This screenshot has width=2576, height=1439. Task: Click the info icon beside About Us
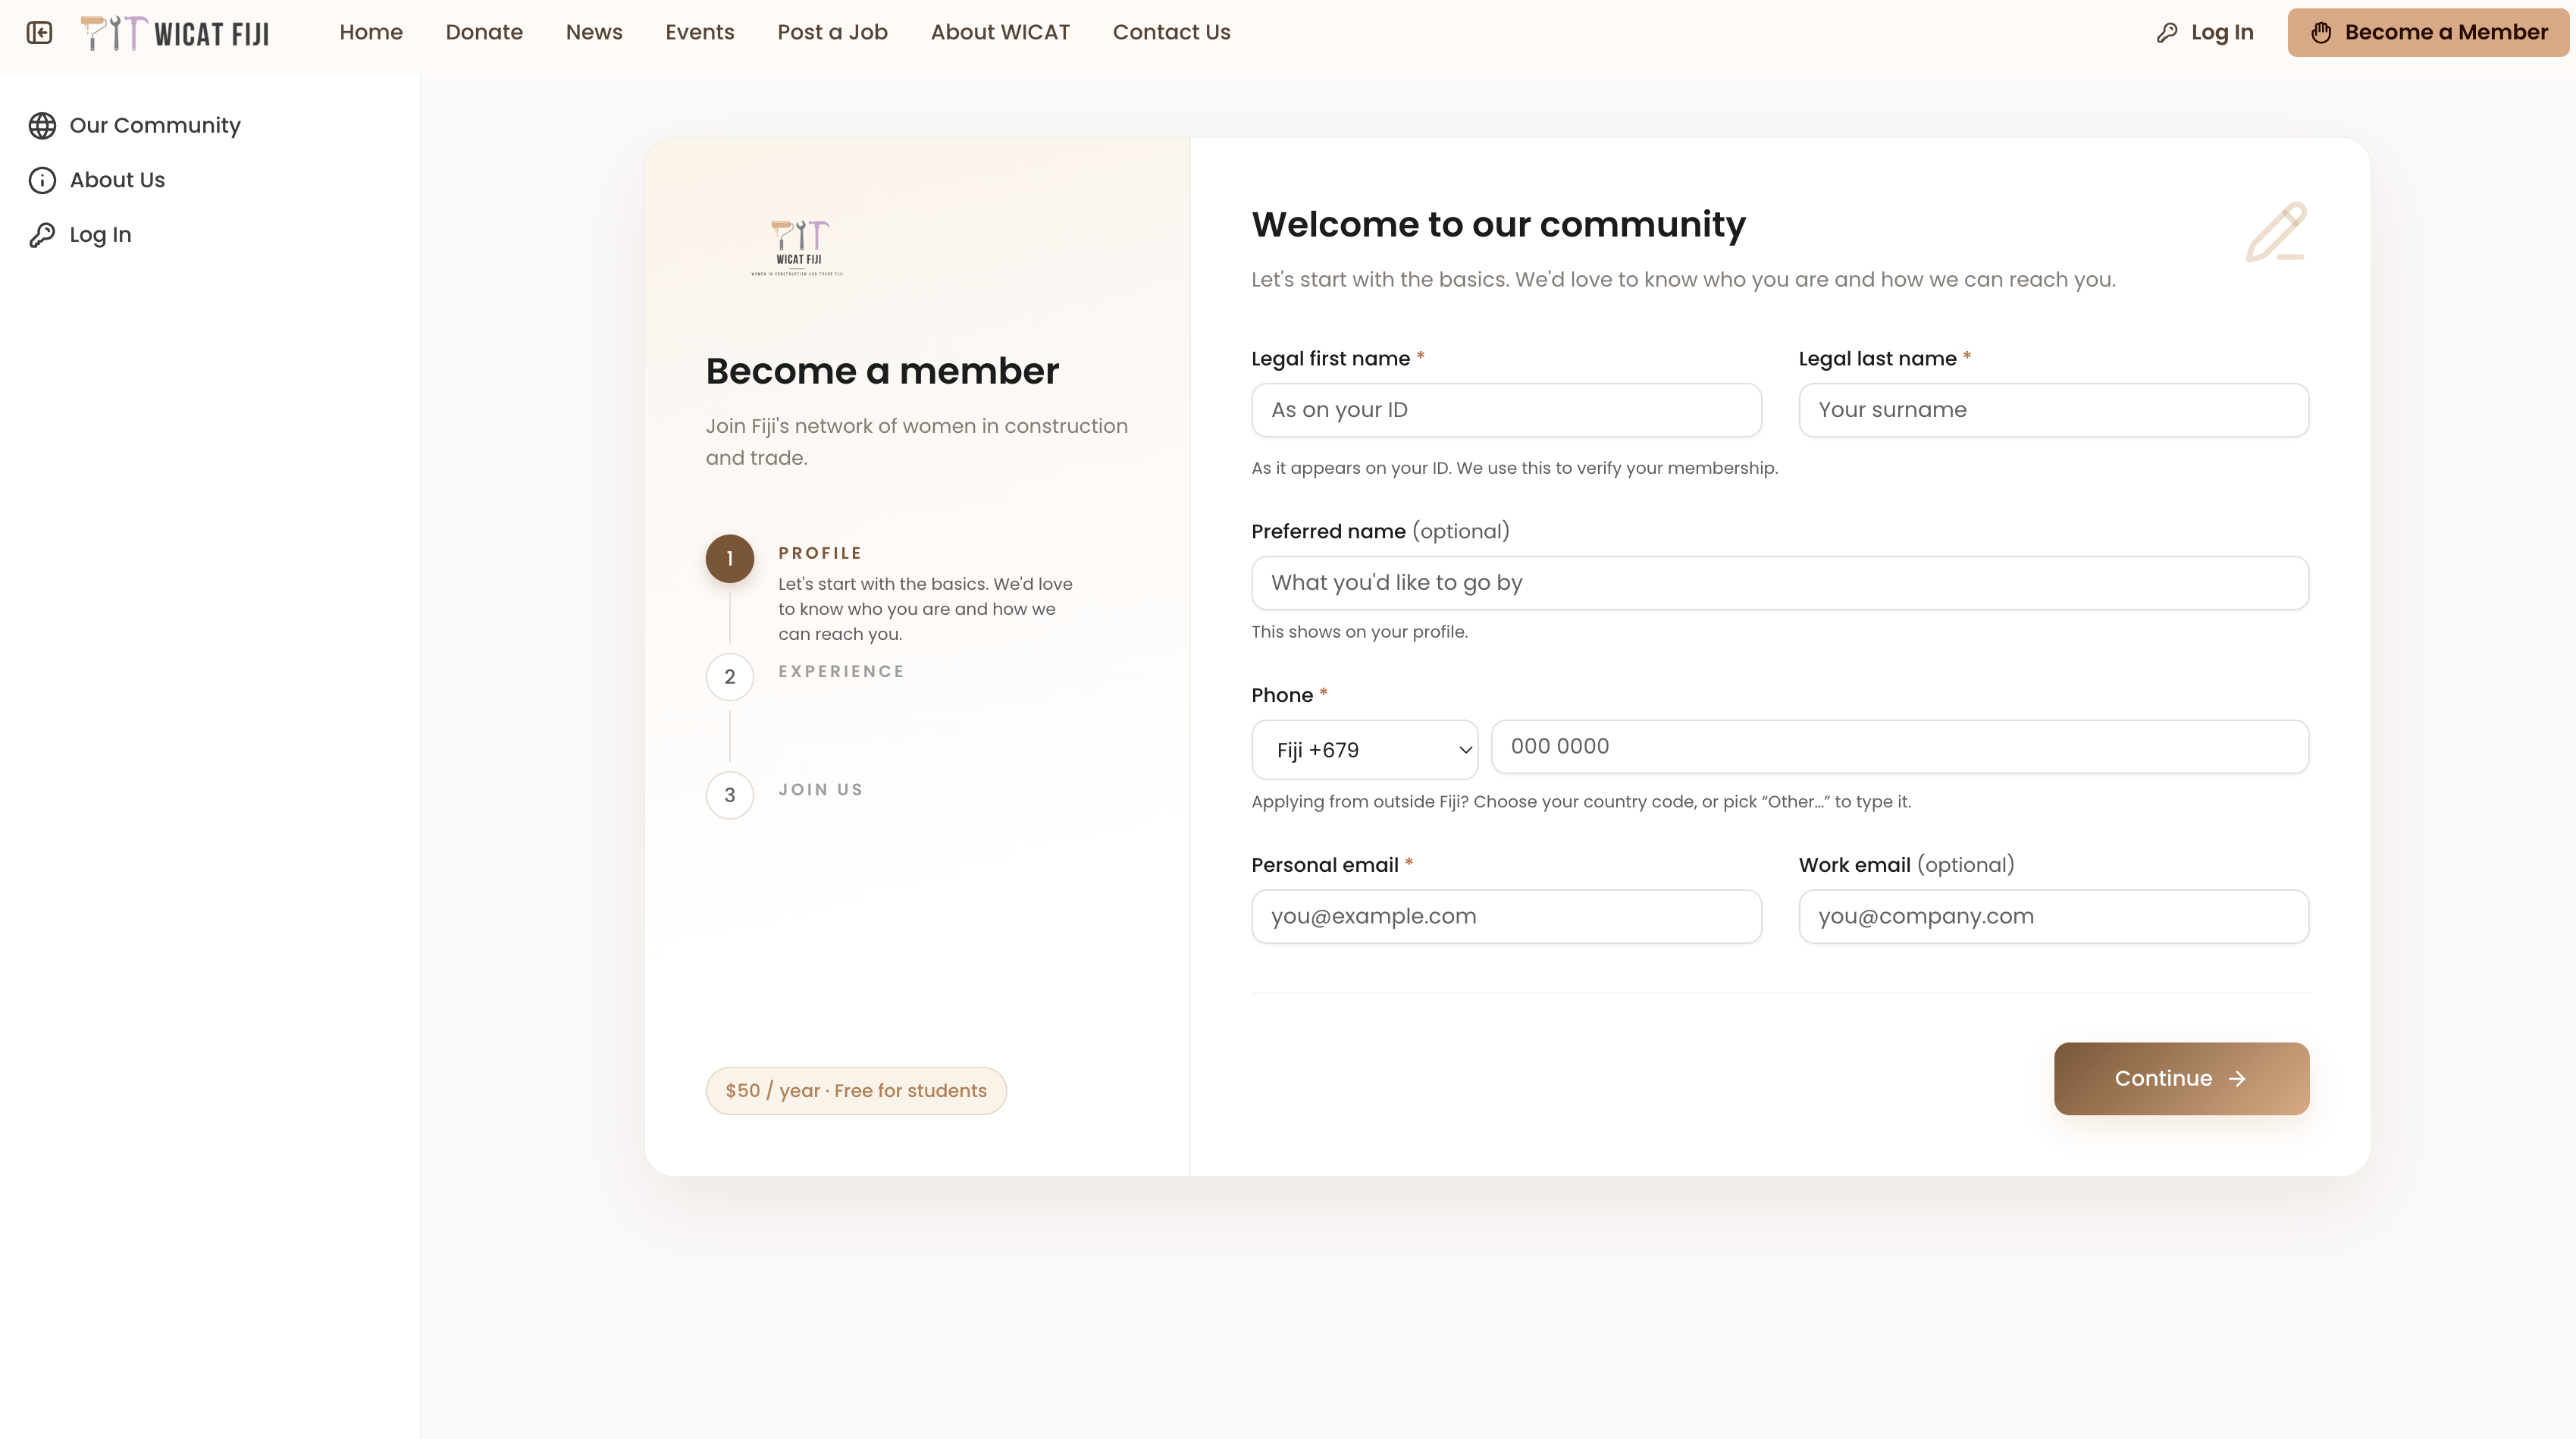(42, 180)
